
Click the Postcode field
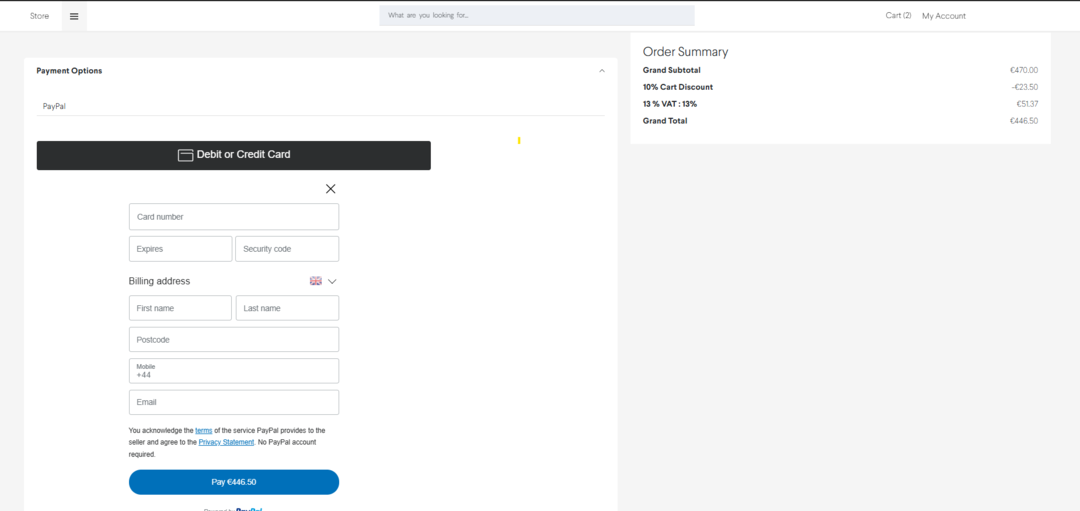(233, 340)
